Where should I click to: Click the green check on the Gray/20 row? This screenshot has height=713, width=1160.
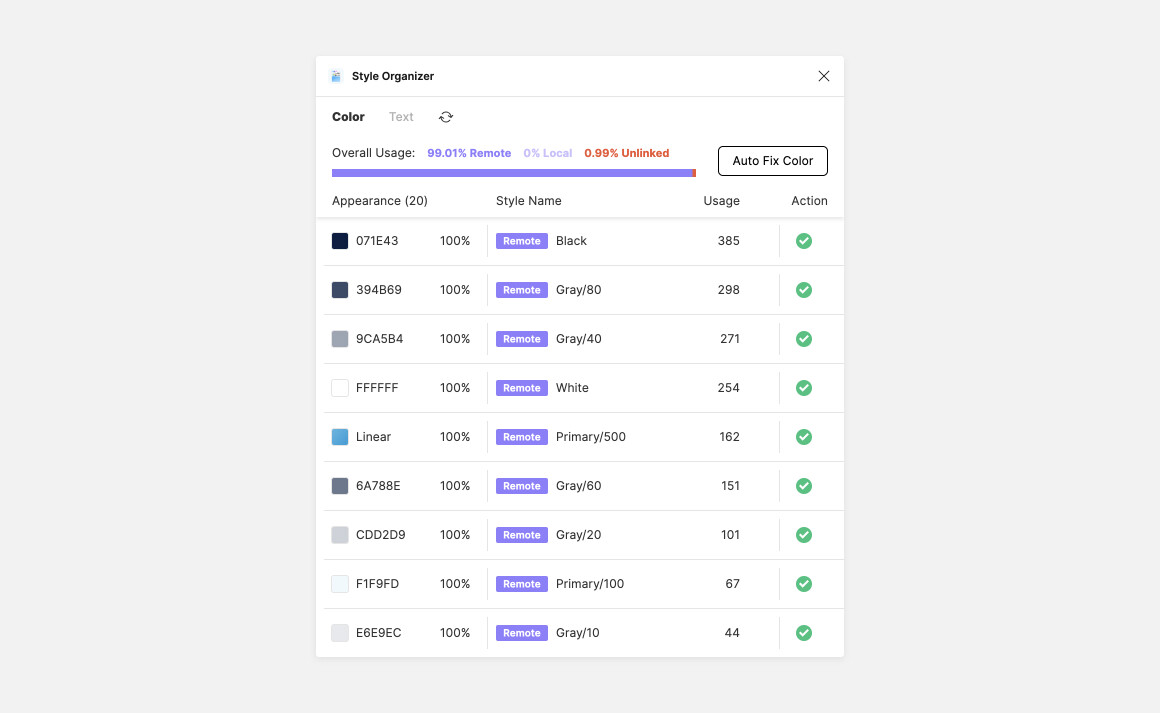pyautogui.click(x=804, y=535)
